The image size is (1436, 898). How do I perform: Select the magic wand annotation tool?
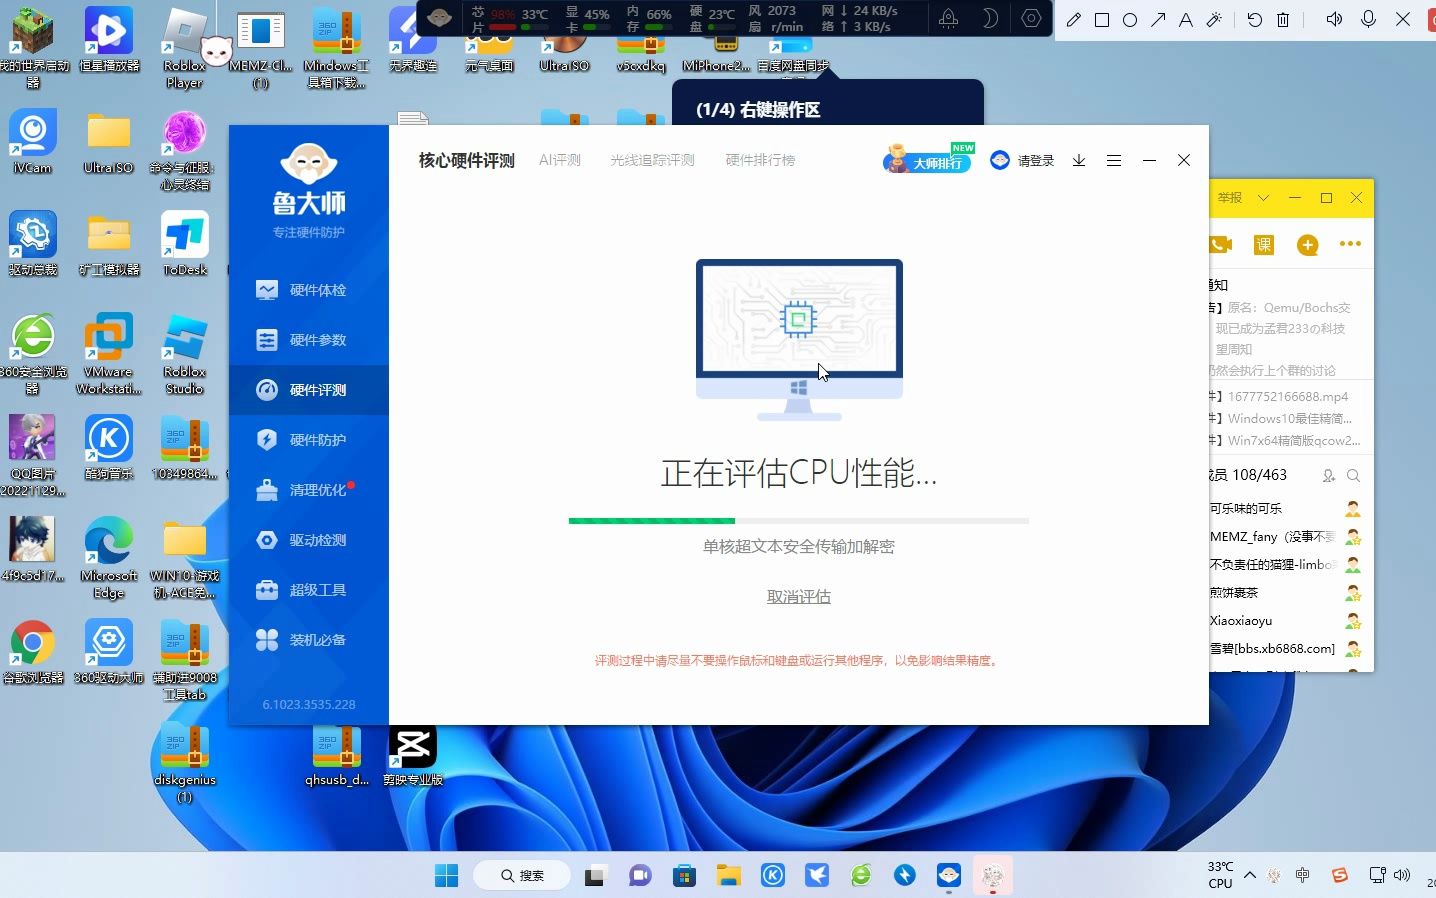point(1214,19)
